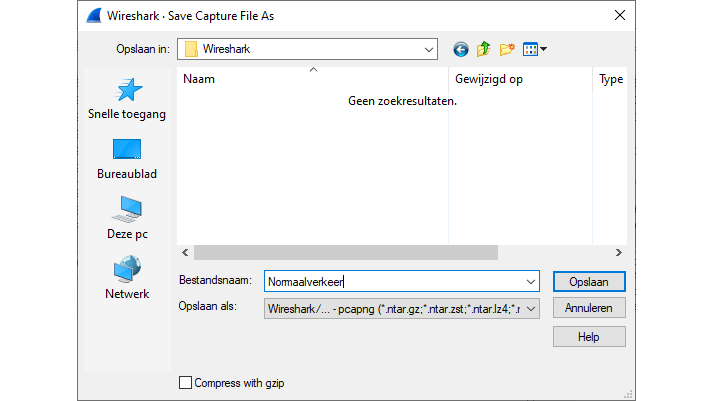The image size is (713, 401).
Task: Expand the Opslaan in folder dropdown
Action: click(x=429, y=49)
